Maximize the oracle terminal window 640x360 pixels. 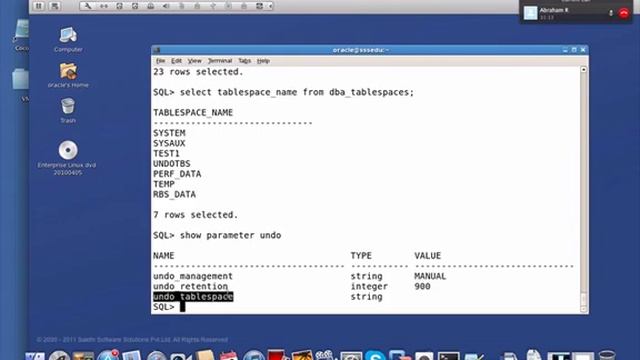coord(574,50)
